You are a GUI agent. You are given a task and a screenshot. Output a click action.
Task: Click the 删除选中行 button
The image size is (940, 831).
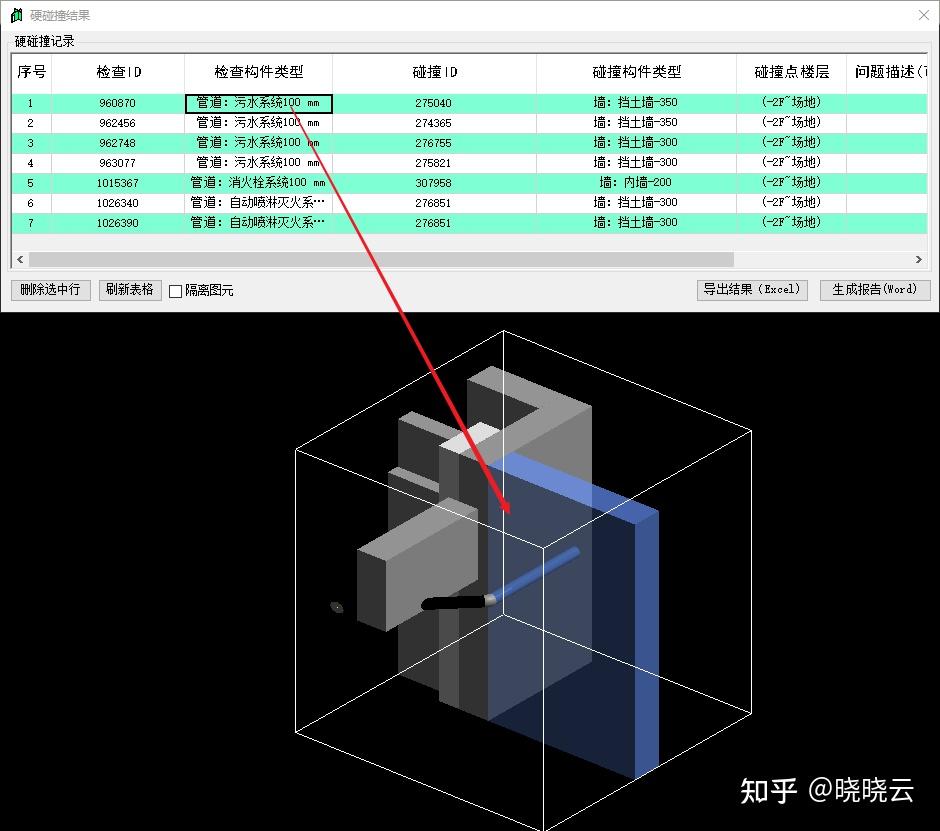[50, 290]
